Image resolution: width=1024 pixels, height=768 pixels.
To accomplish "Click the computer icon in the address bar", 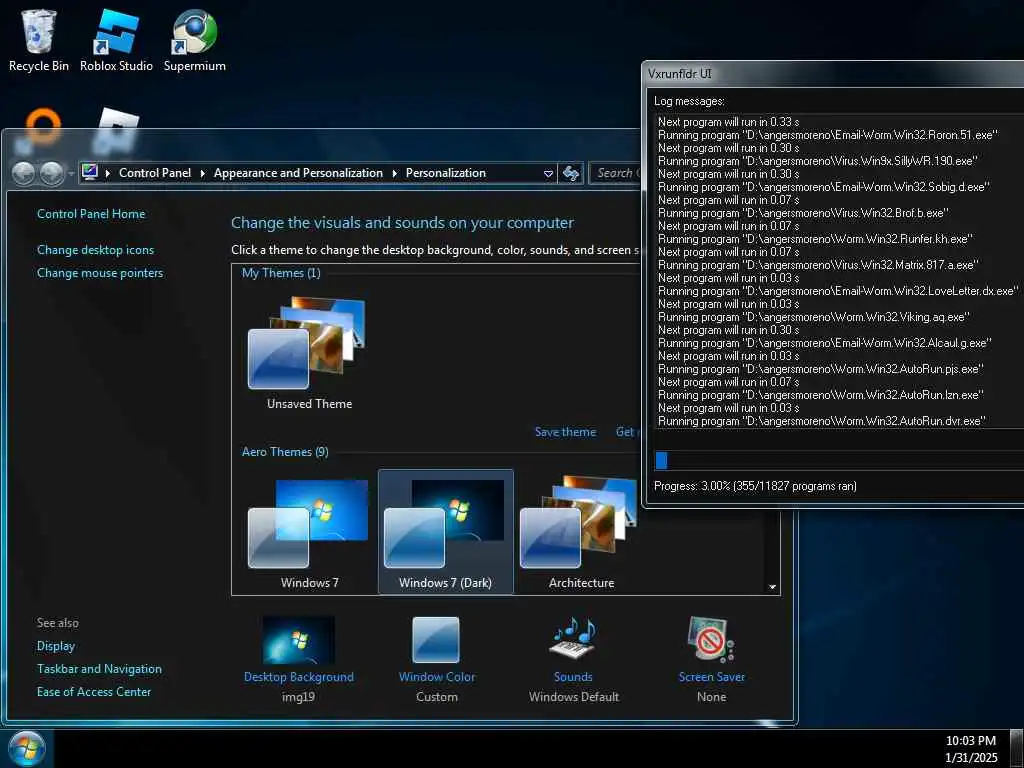I will (x=90, y=172).
